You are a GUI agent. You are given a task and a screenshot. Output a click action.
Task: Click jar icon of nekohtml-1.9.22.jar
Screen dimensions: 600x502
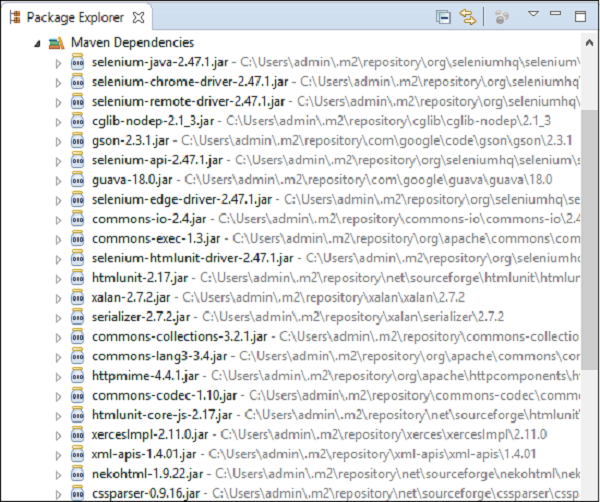(78, 474)
